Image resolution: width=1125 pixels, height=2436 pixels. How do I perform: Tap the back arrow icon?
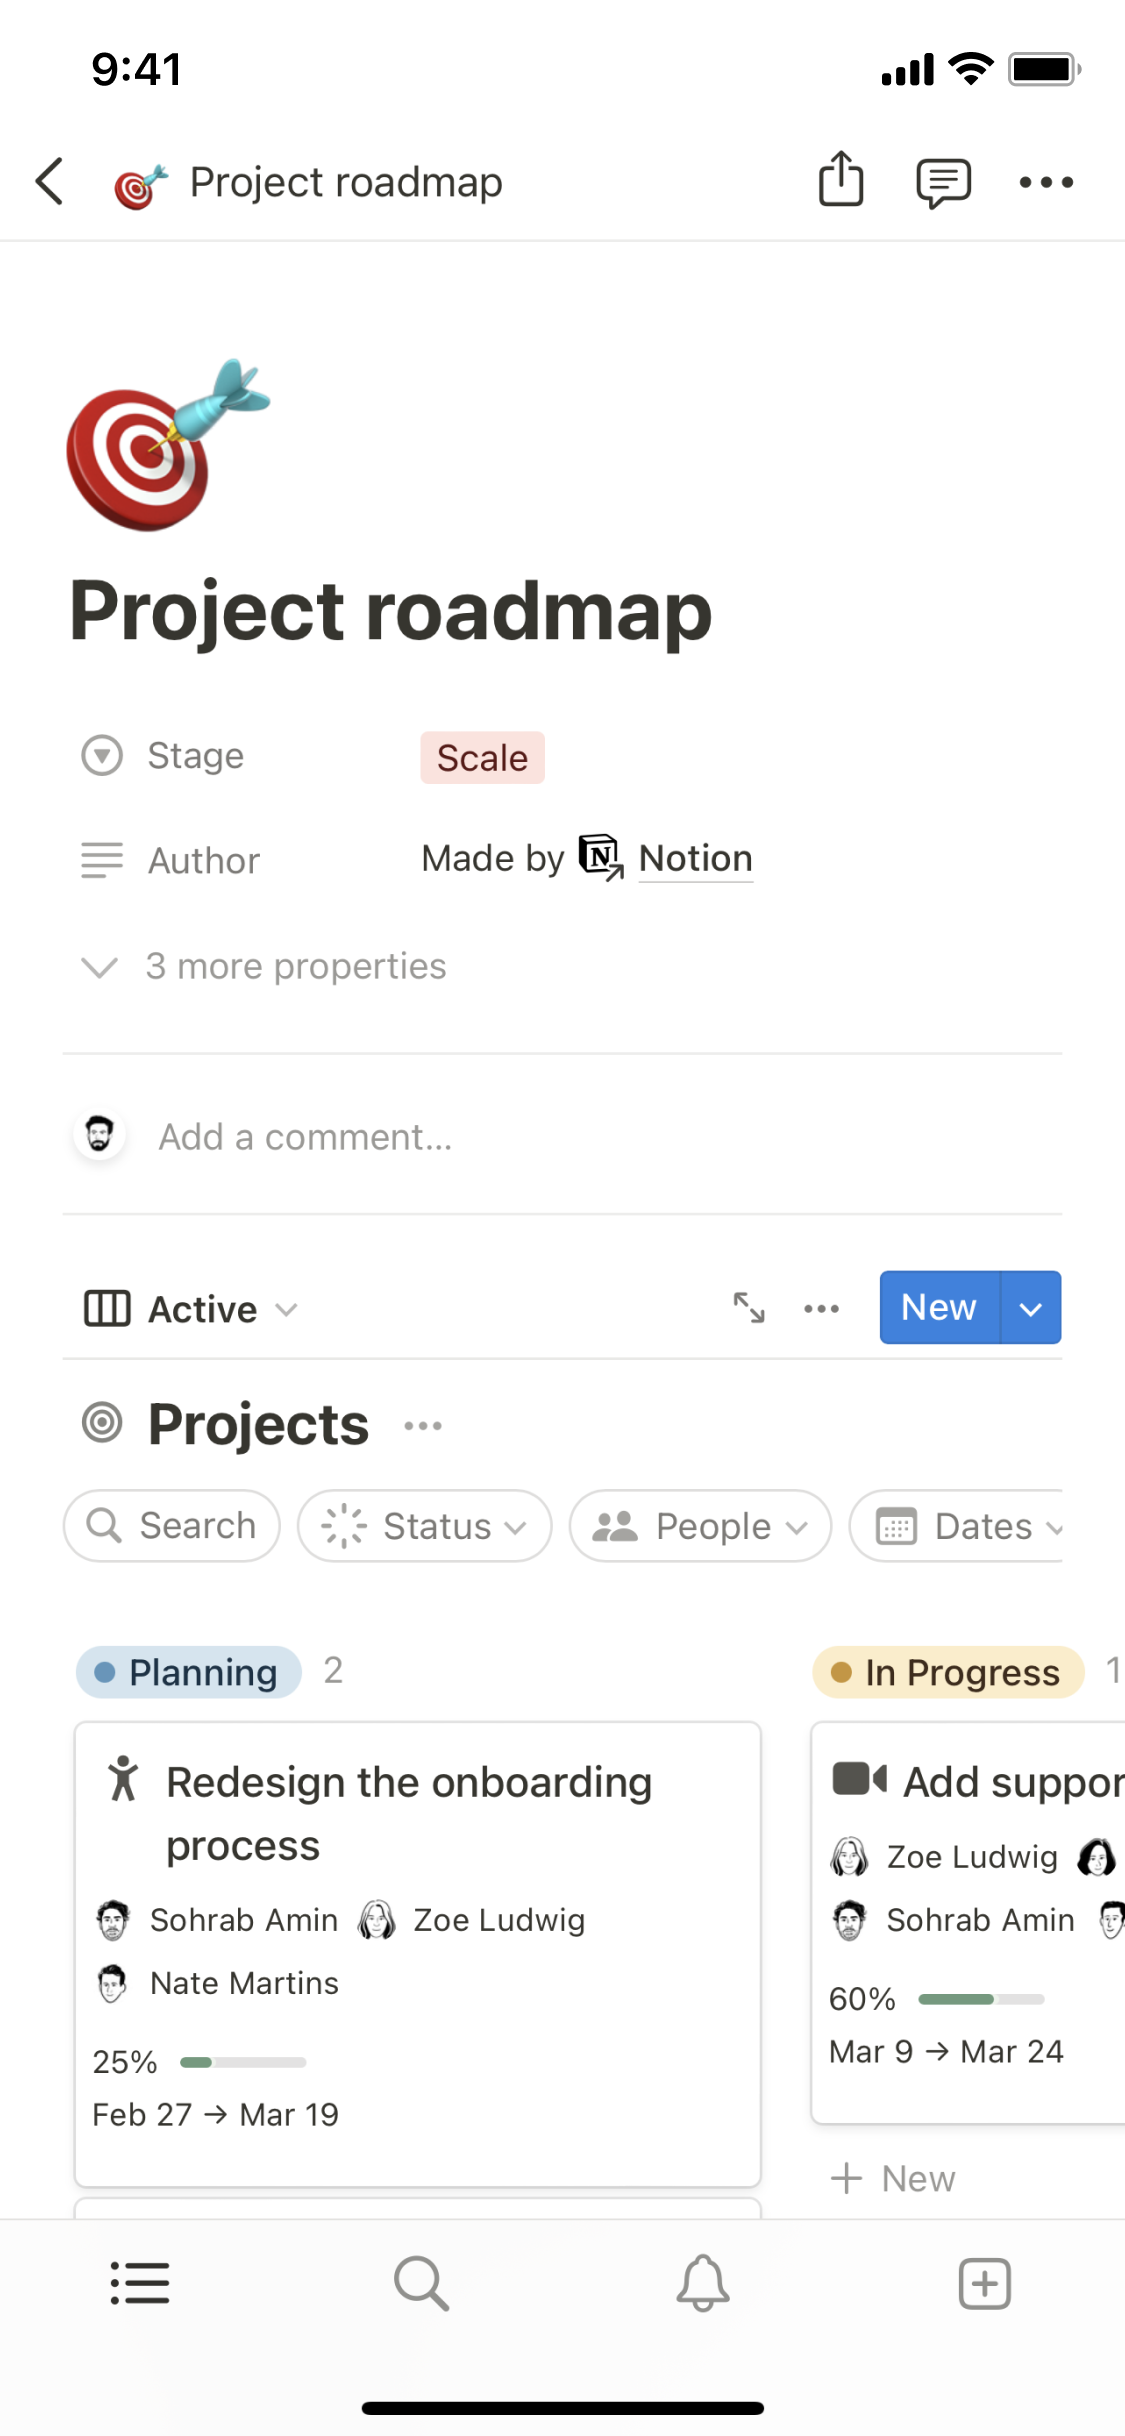click(50, 182)
